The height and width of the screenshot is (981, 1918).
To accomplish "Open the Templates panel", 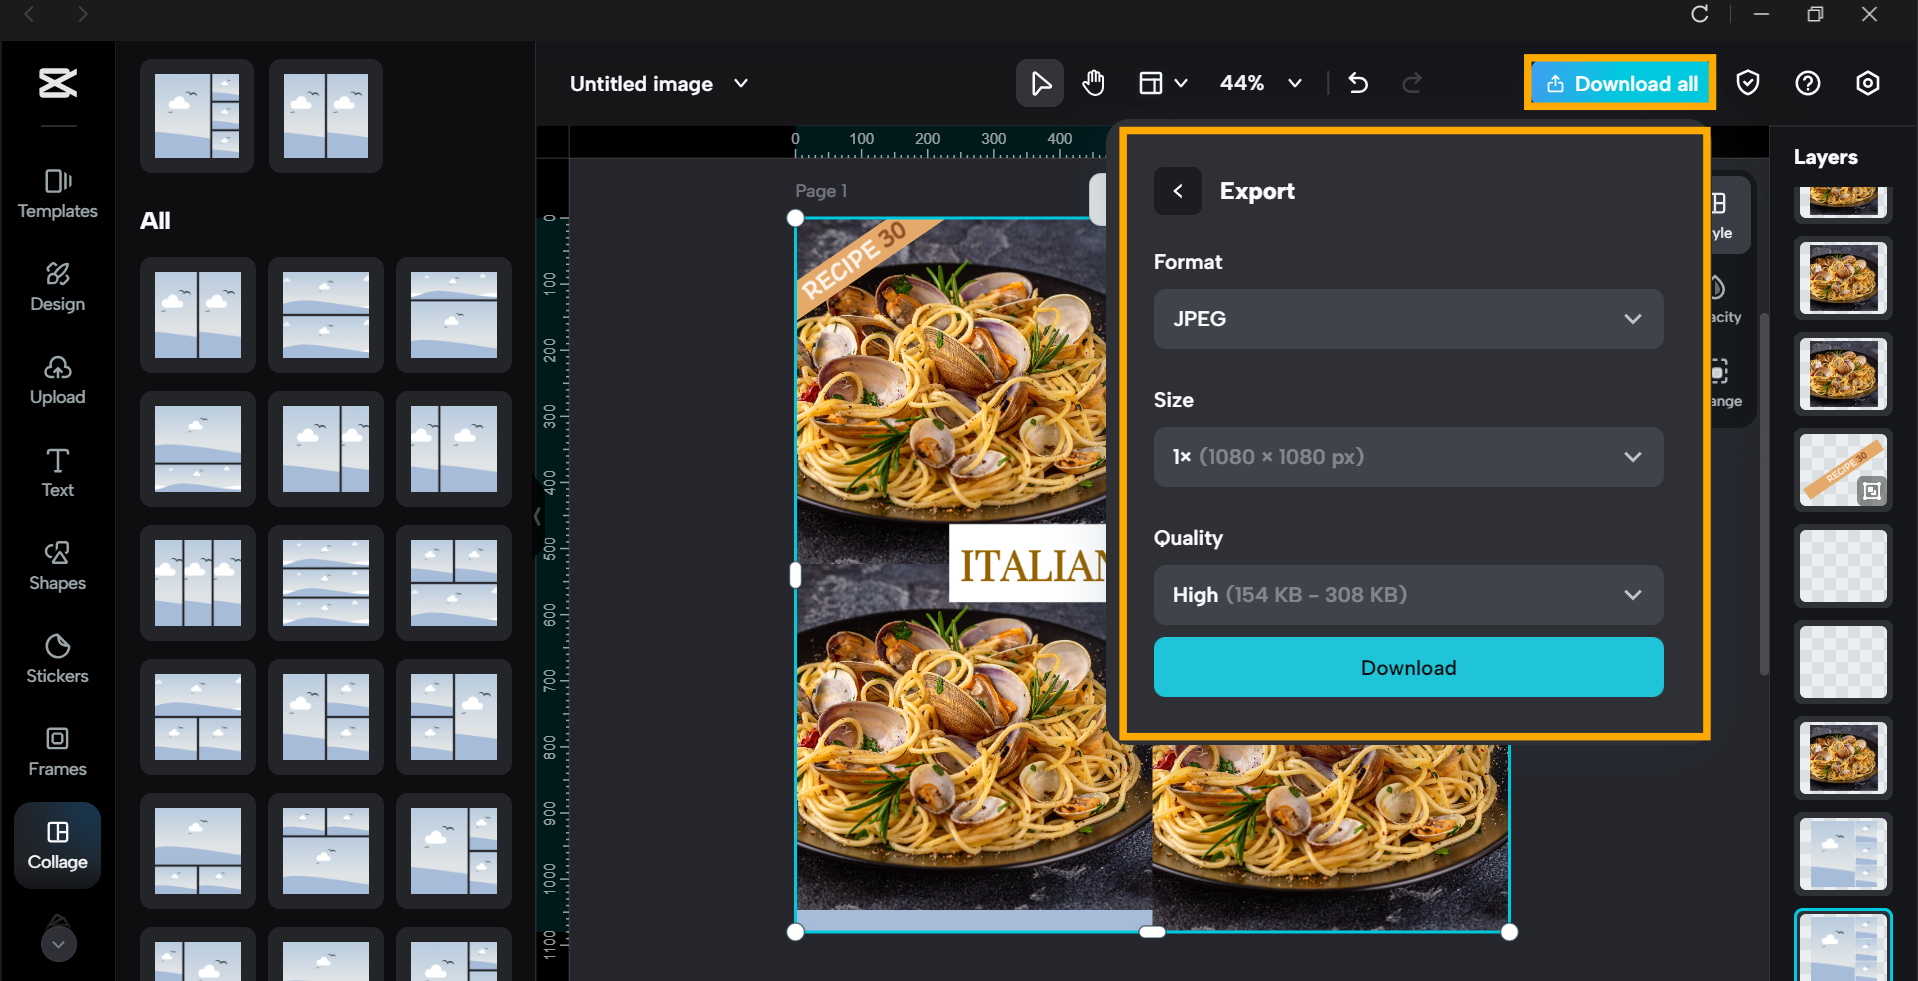I will pyautogui.click(x=58, y=194).
